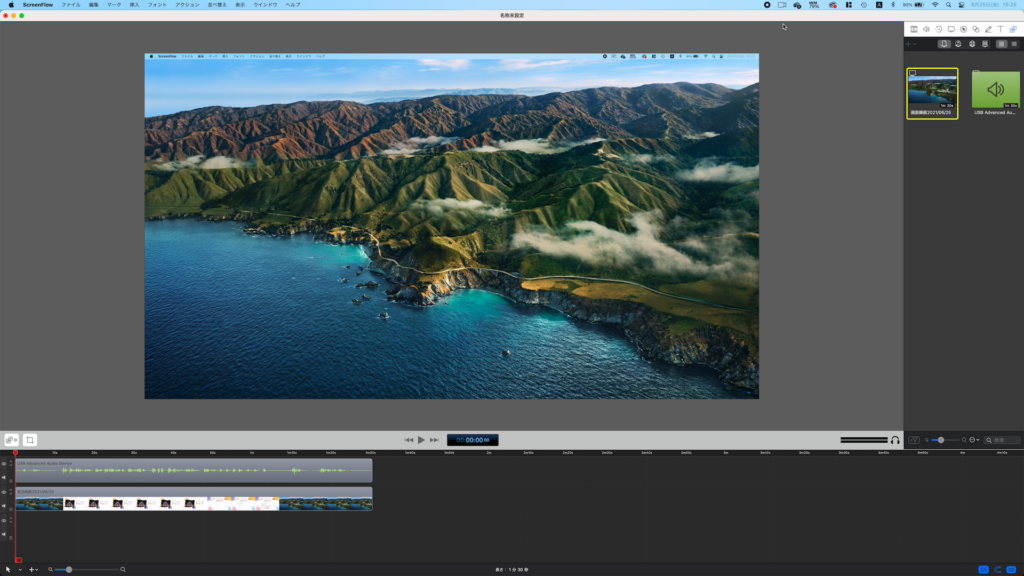The width and height of the screenshot is (1024, 576).
Task: Open the arrow tool dropdown at bottom left
Action: pos(20,569)
